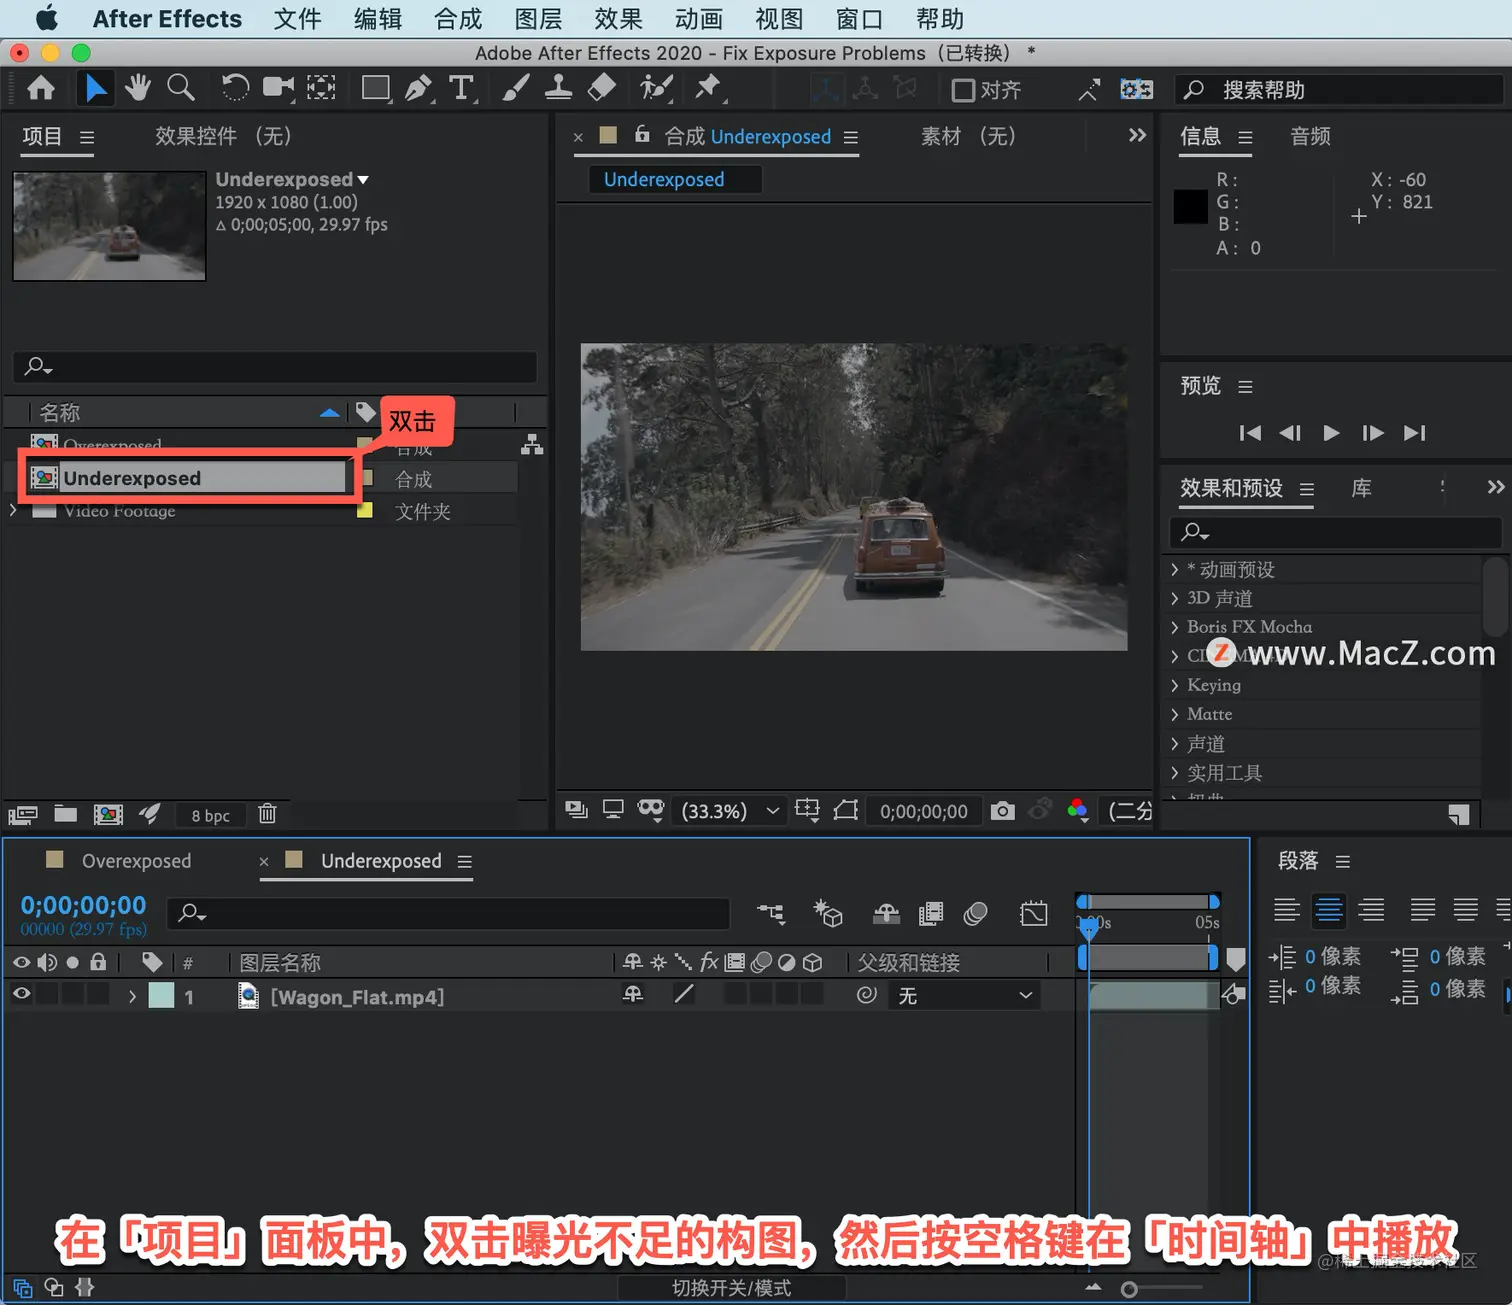
Task: Play the preview with play button
Action: point(1331,433)
